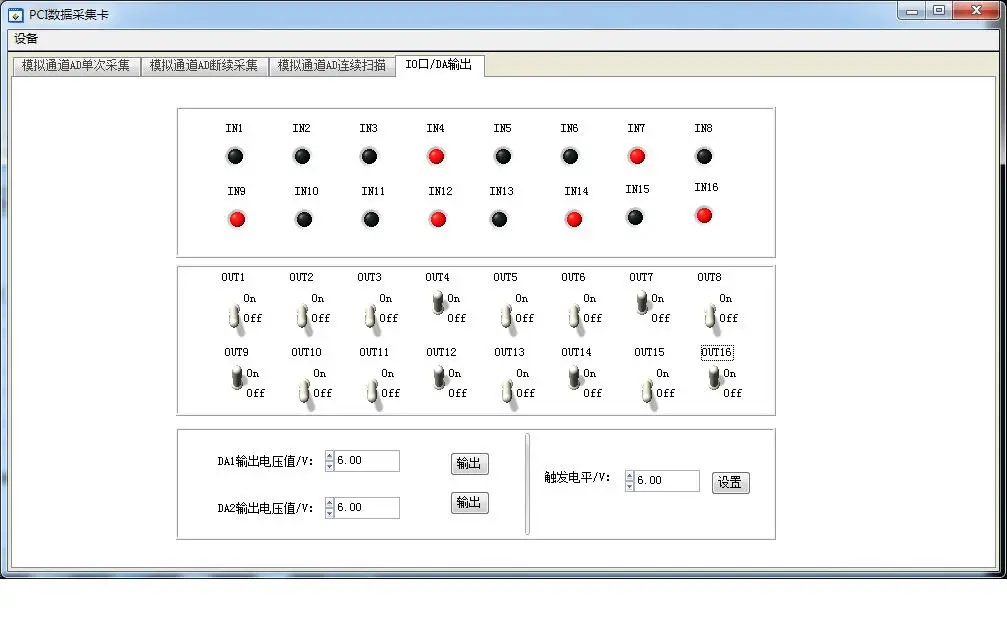Maximize the PCI数据采集卡 window
Screen dimensions: 1007x617
939,10
